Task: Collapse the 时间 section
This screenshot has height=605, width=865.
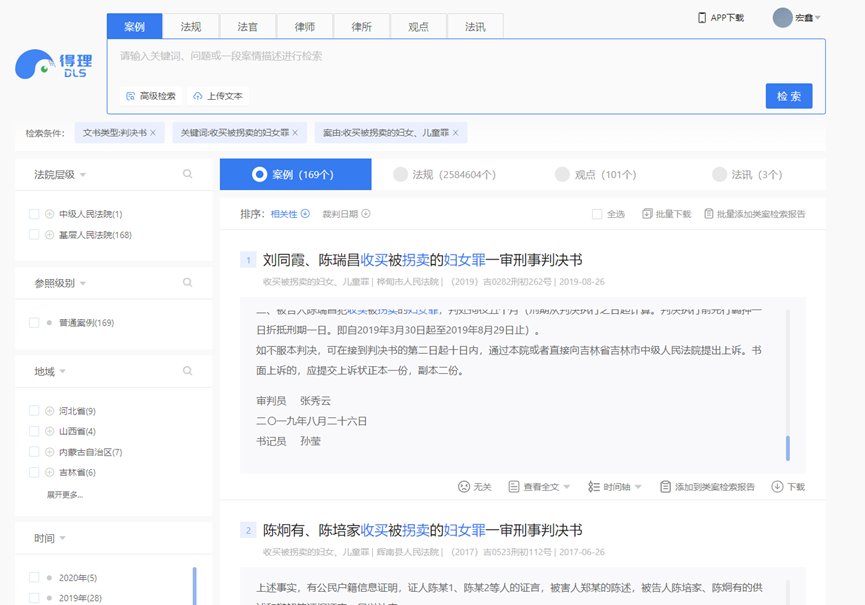Action: pyautogui.click(x=62, y=538)
